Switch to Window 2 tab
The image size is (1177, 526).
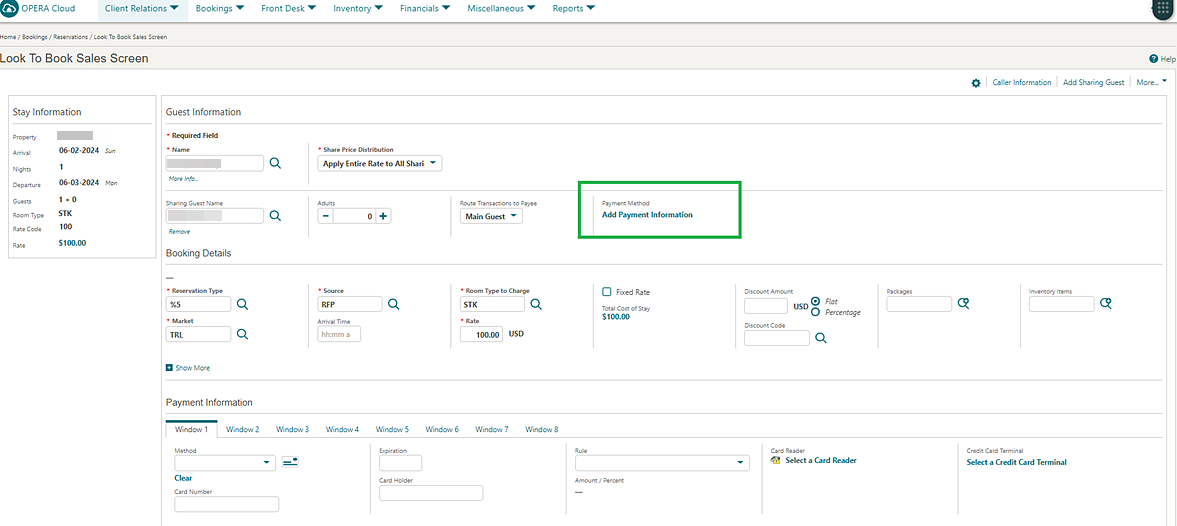point(242,429)
